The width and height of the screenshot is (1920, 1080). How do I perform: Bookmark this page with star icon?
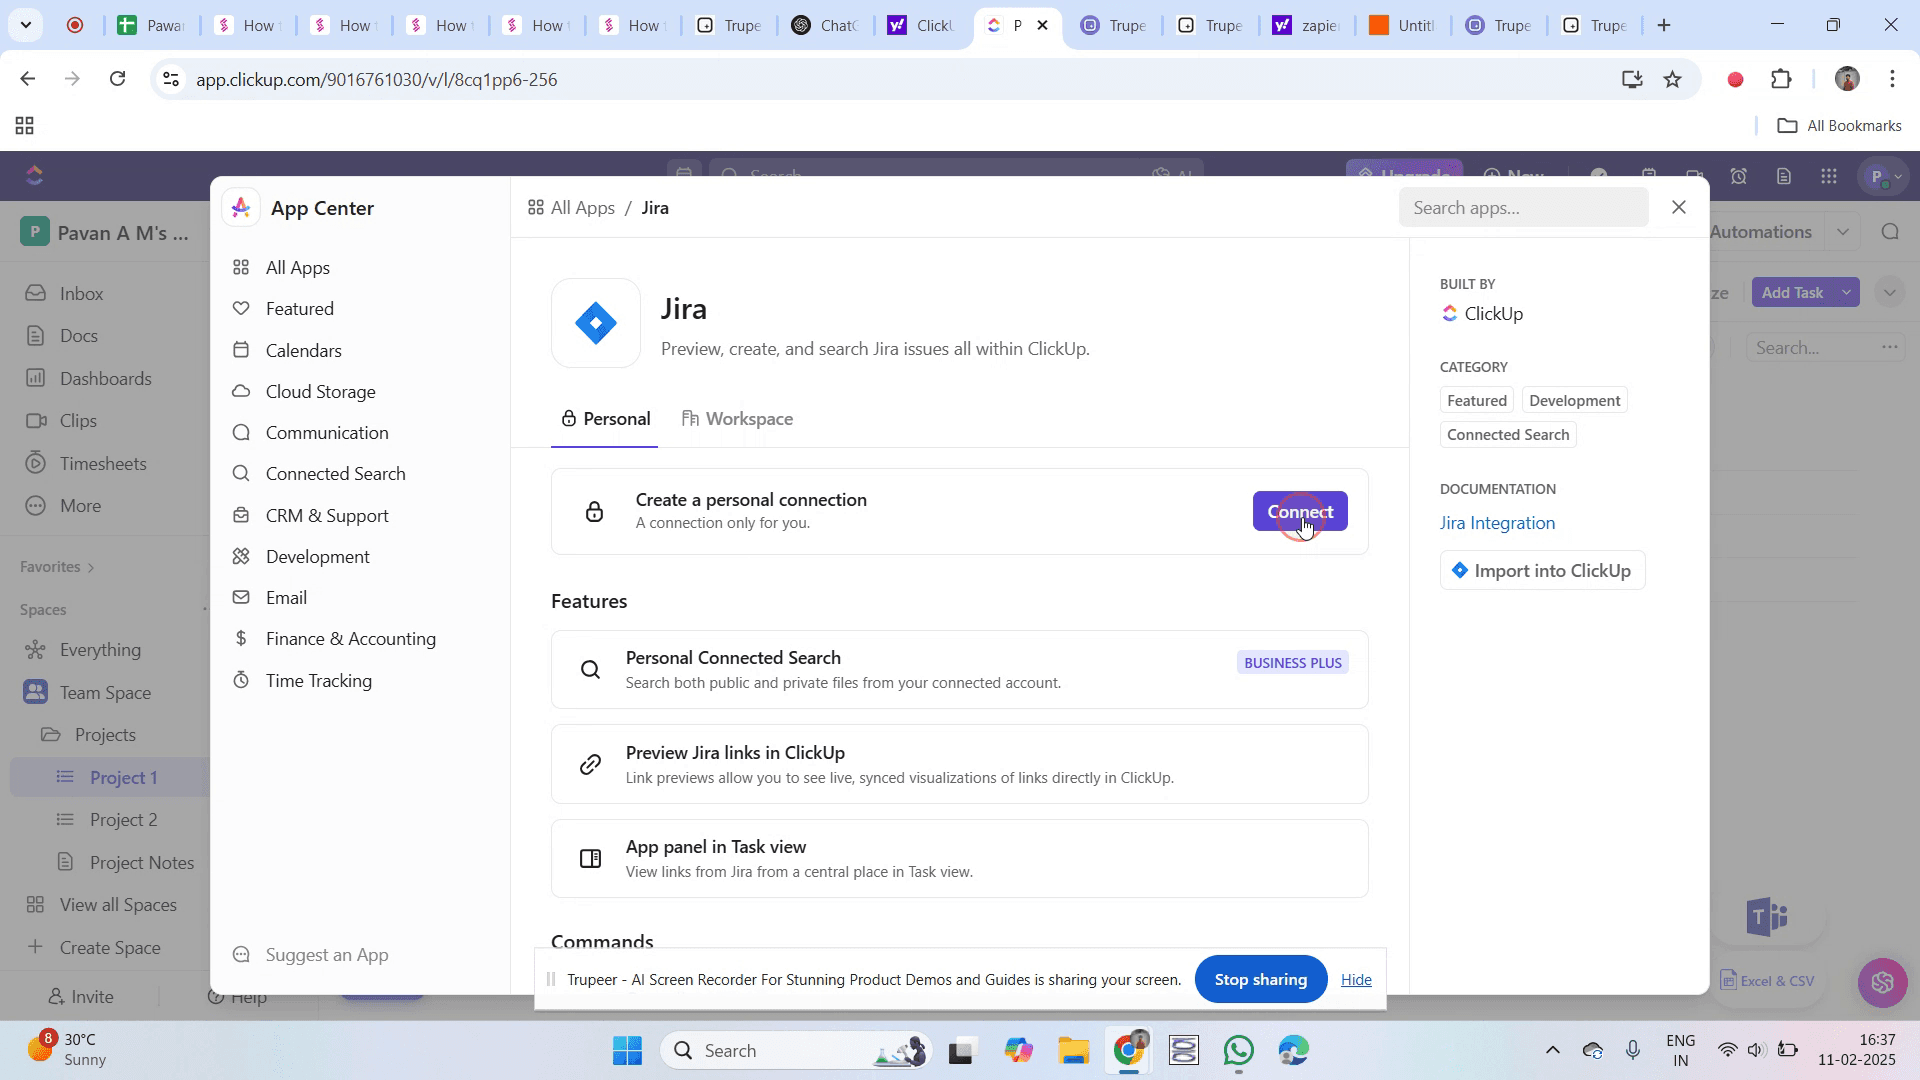(1673, 80)
